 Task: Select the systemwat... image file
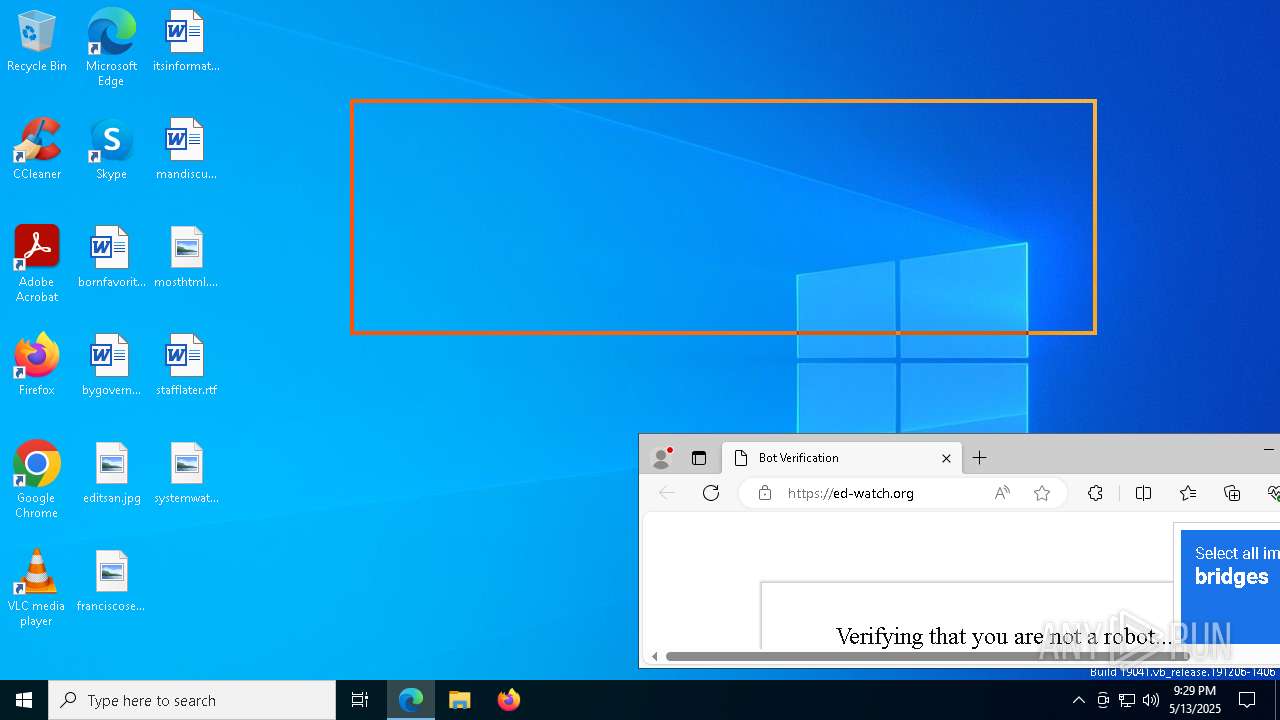186,473
